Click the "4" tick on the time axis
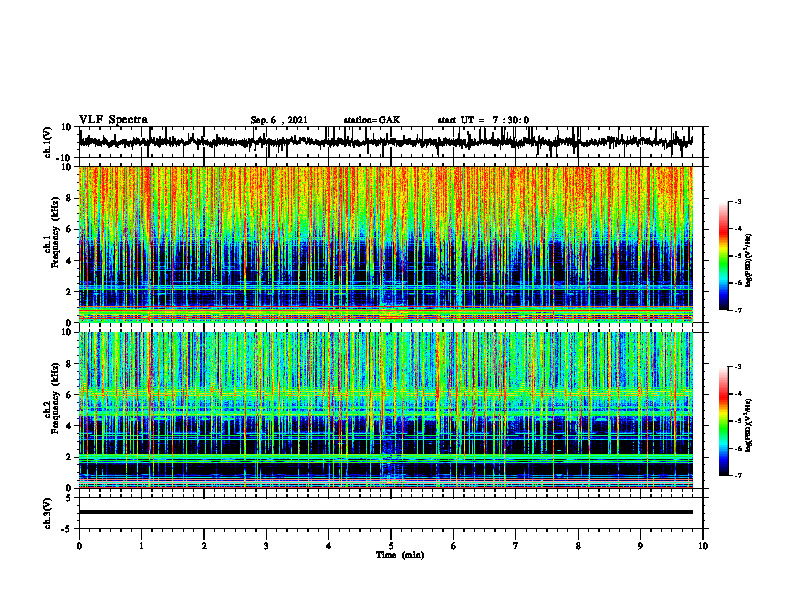Screen dimensions: 792x612 [329, 546]
